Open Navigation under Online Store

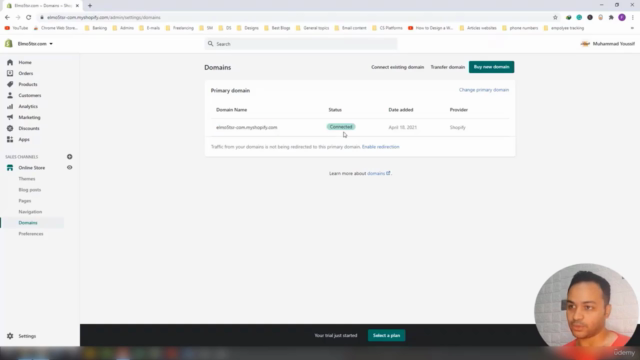tap(30, 212)
